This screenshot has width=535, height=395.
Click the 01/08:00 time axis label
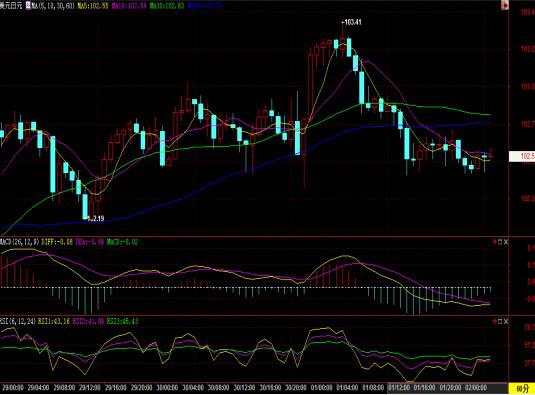coord(373,388)
